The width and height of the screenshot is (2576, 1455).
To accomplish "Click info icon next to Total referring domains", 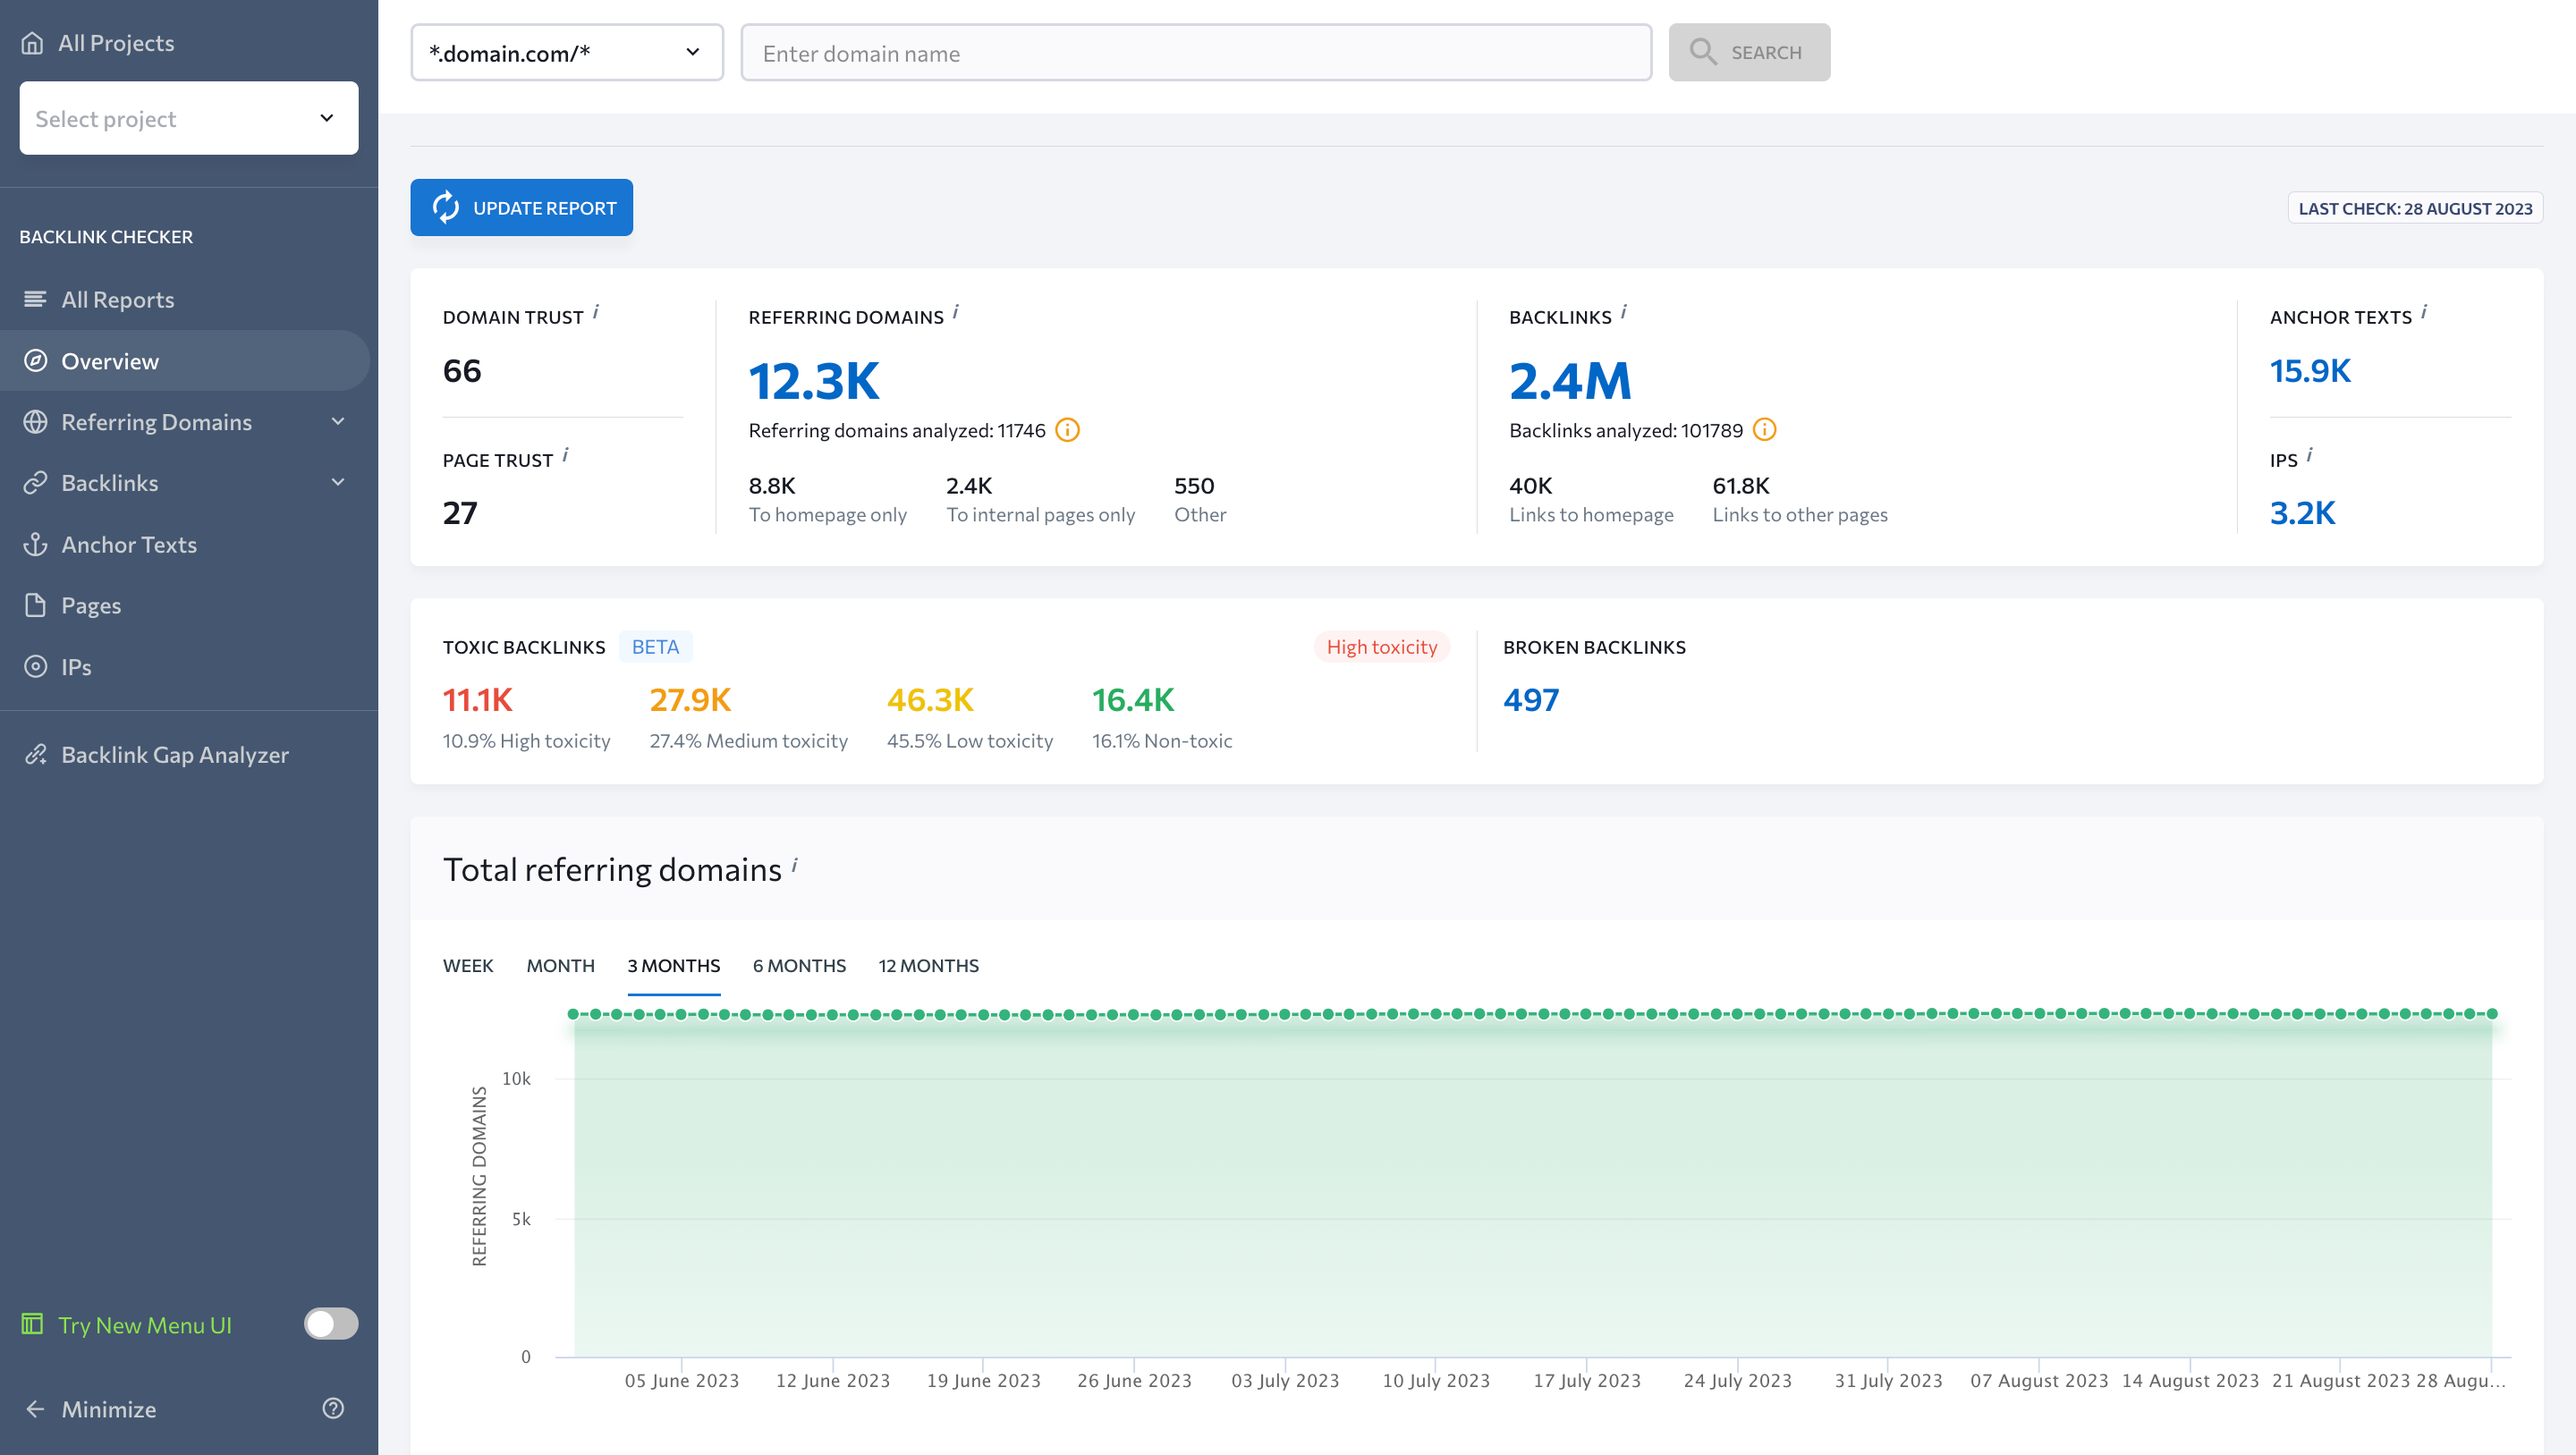I will [x=795, y=865].
